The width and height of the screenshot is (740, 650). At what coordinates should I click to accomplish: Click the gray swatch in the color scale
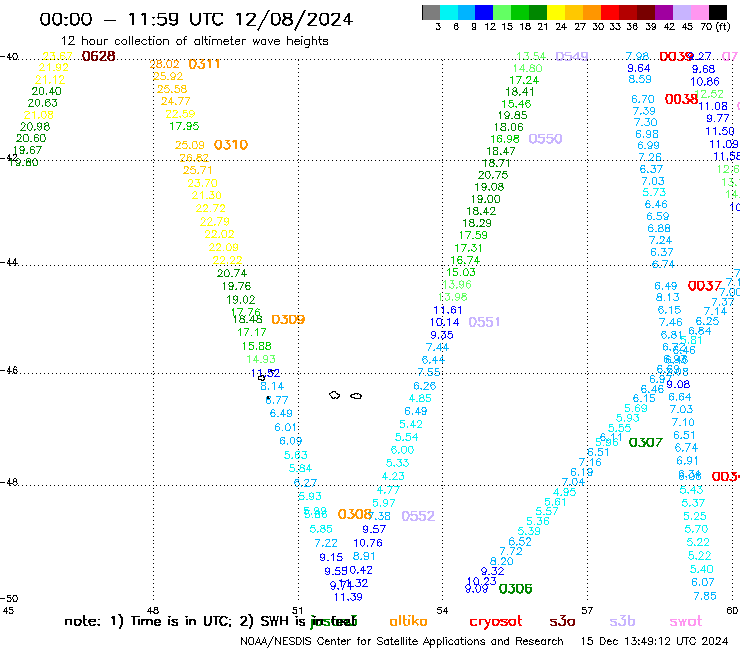point(431,12)
